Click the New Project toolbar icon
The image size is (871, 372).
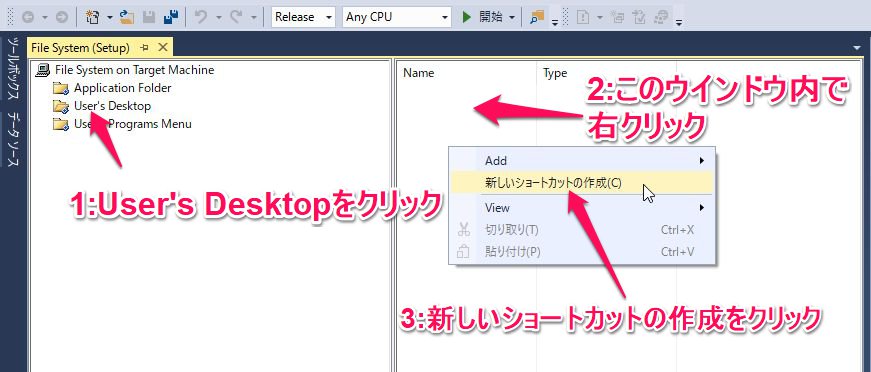tap(93, 17)
